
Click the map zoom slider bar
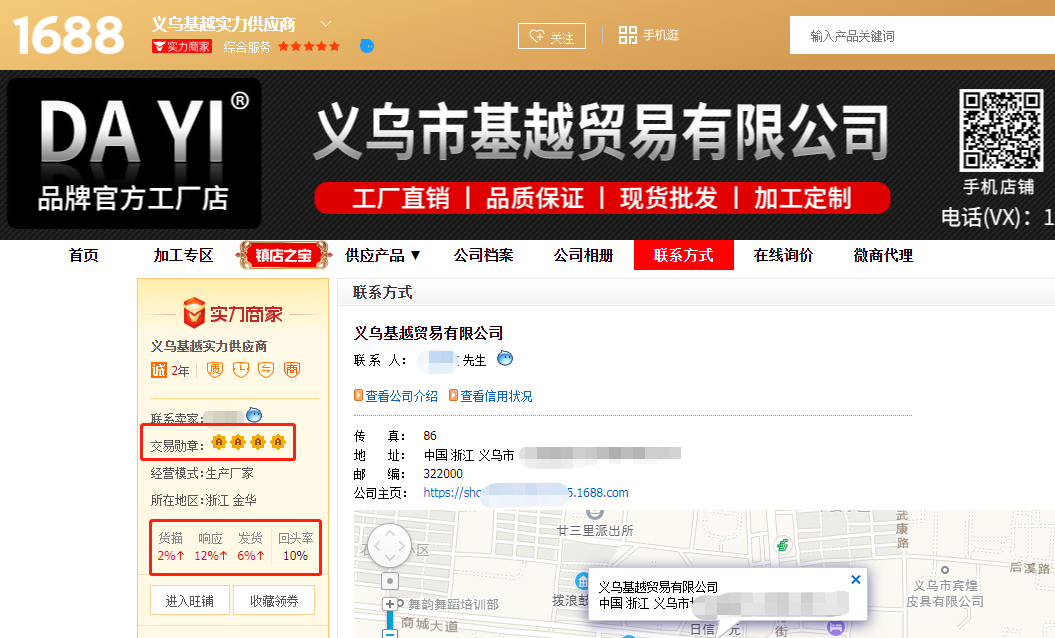point(389,620)
